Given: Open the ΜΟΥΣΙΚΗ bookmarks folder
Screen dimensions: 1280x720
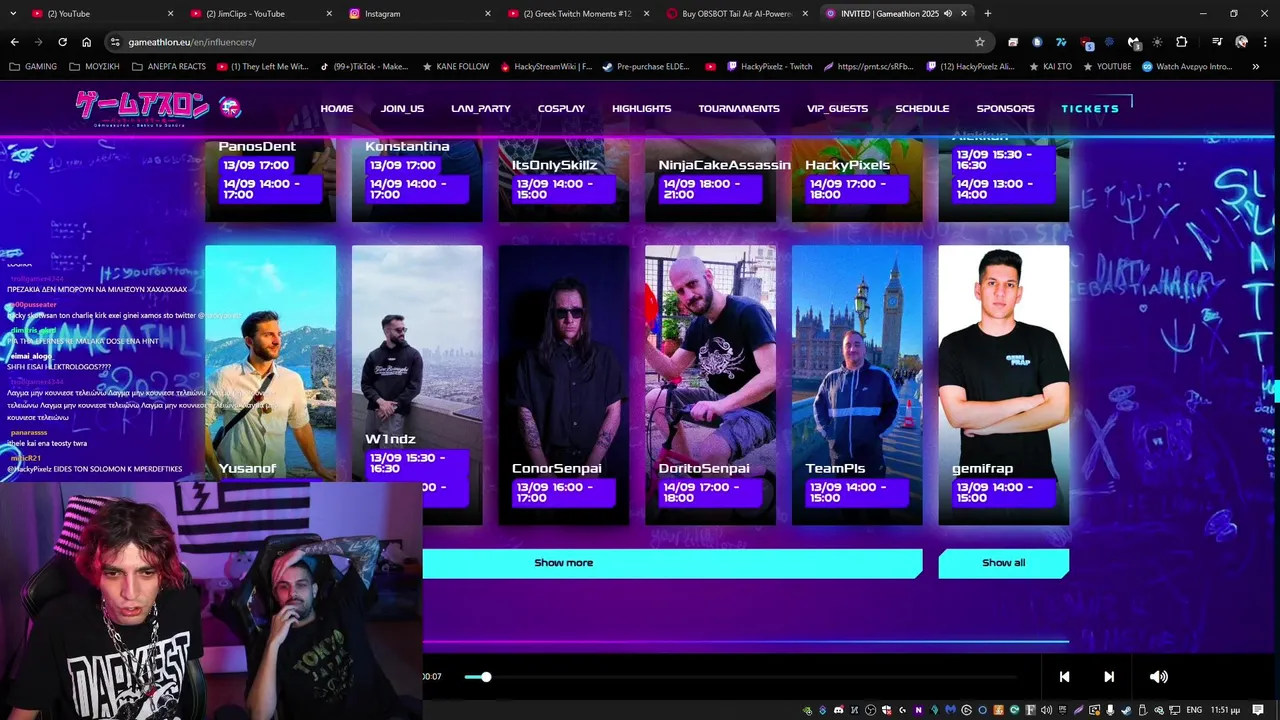Looking at the screenshot, I should (x=94, y=67).
